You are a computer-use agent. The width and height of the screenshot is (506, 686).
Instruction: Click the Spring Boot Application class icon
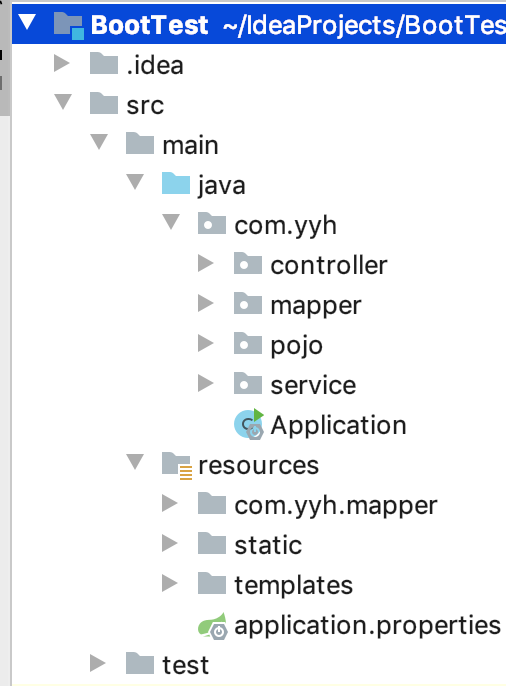pyautogui.click(x=249, y=424)
